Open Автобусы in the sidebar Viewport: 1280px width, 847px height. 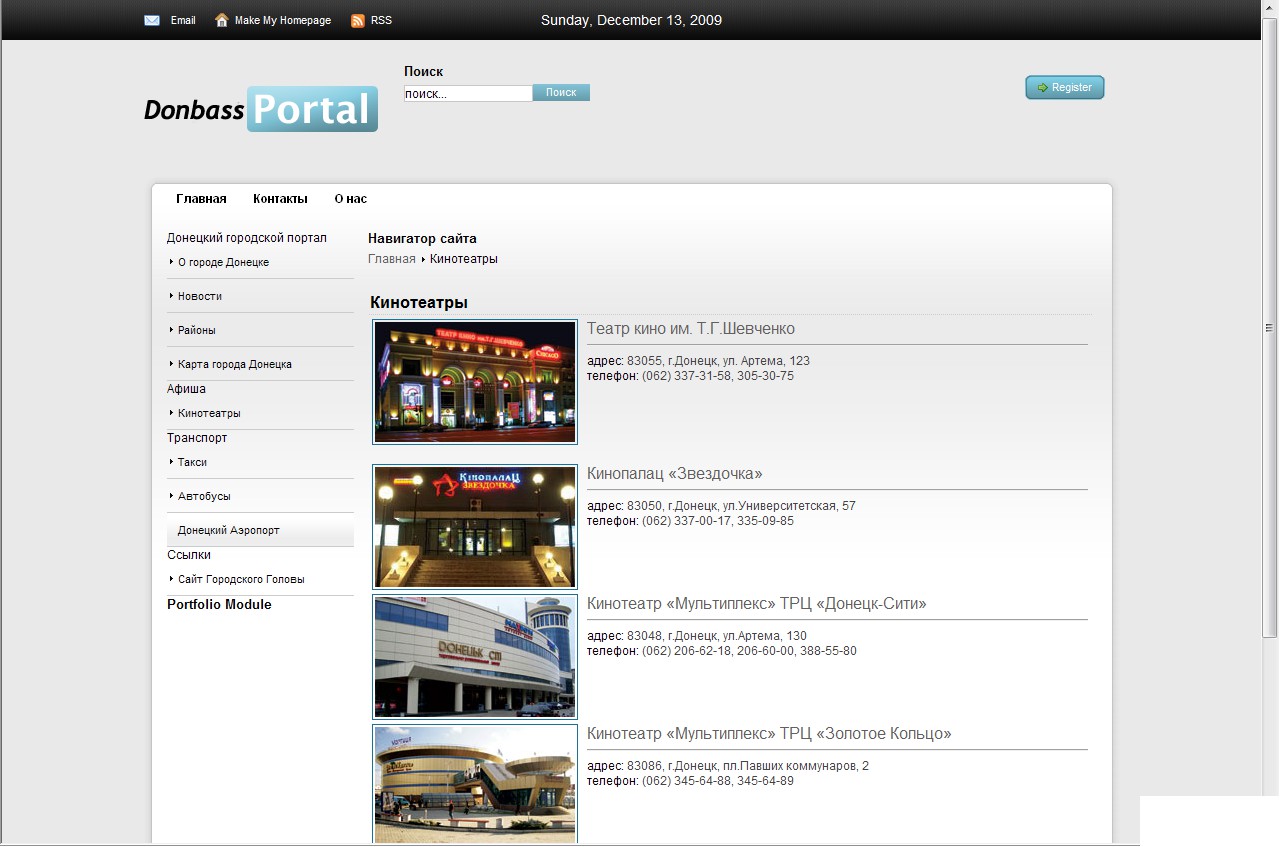pyautogui.click(x=204, y=496)
